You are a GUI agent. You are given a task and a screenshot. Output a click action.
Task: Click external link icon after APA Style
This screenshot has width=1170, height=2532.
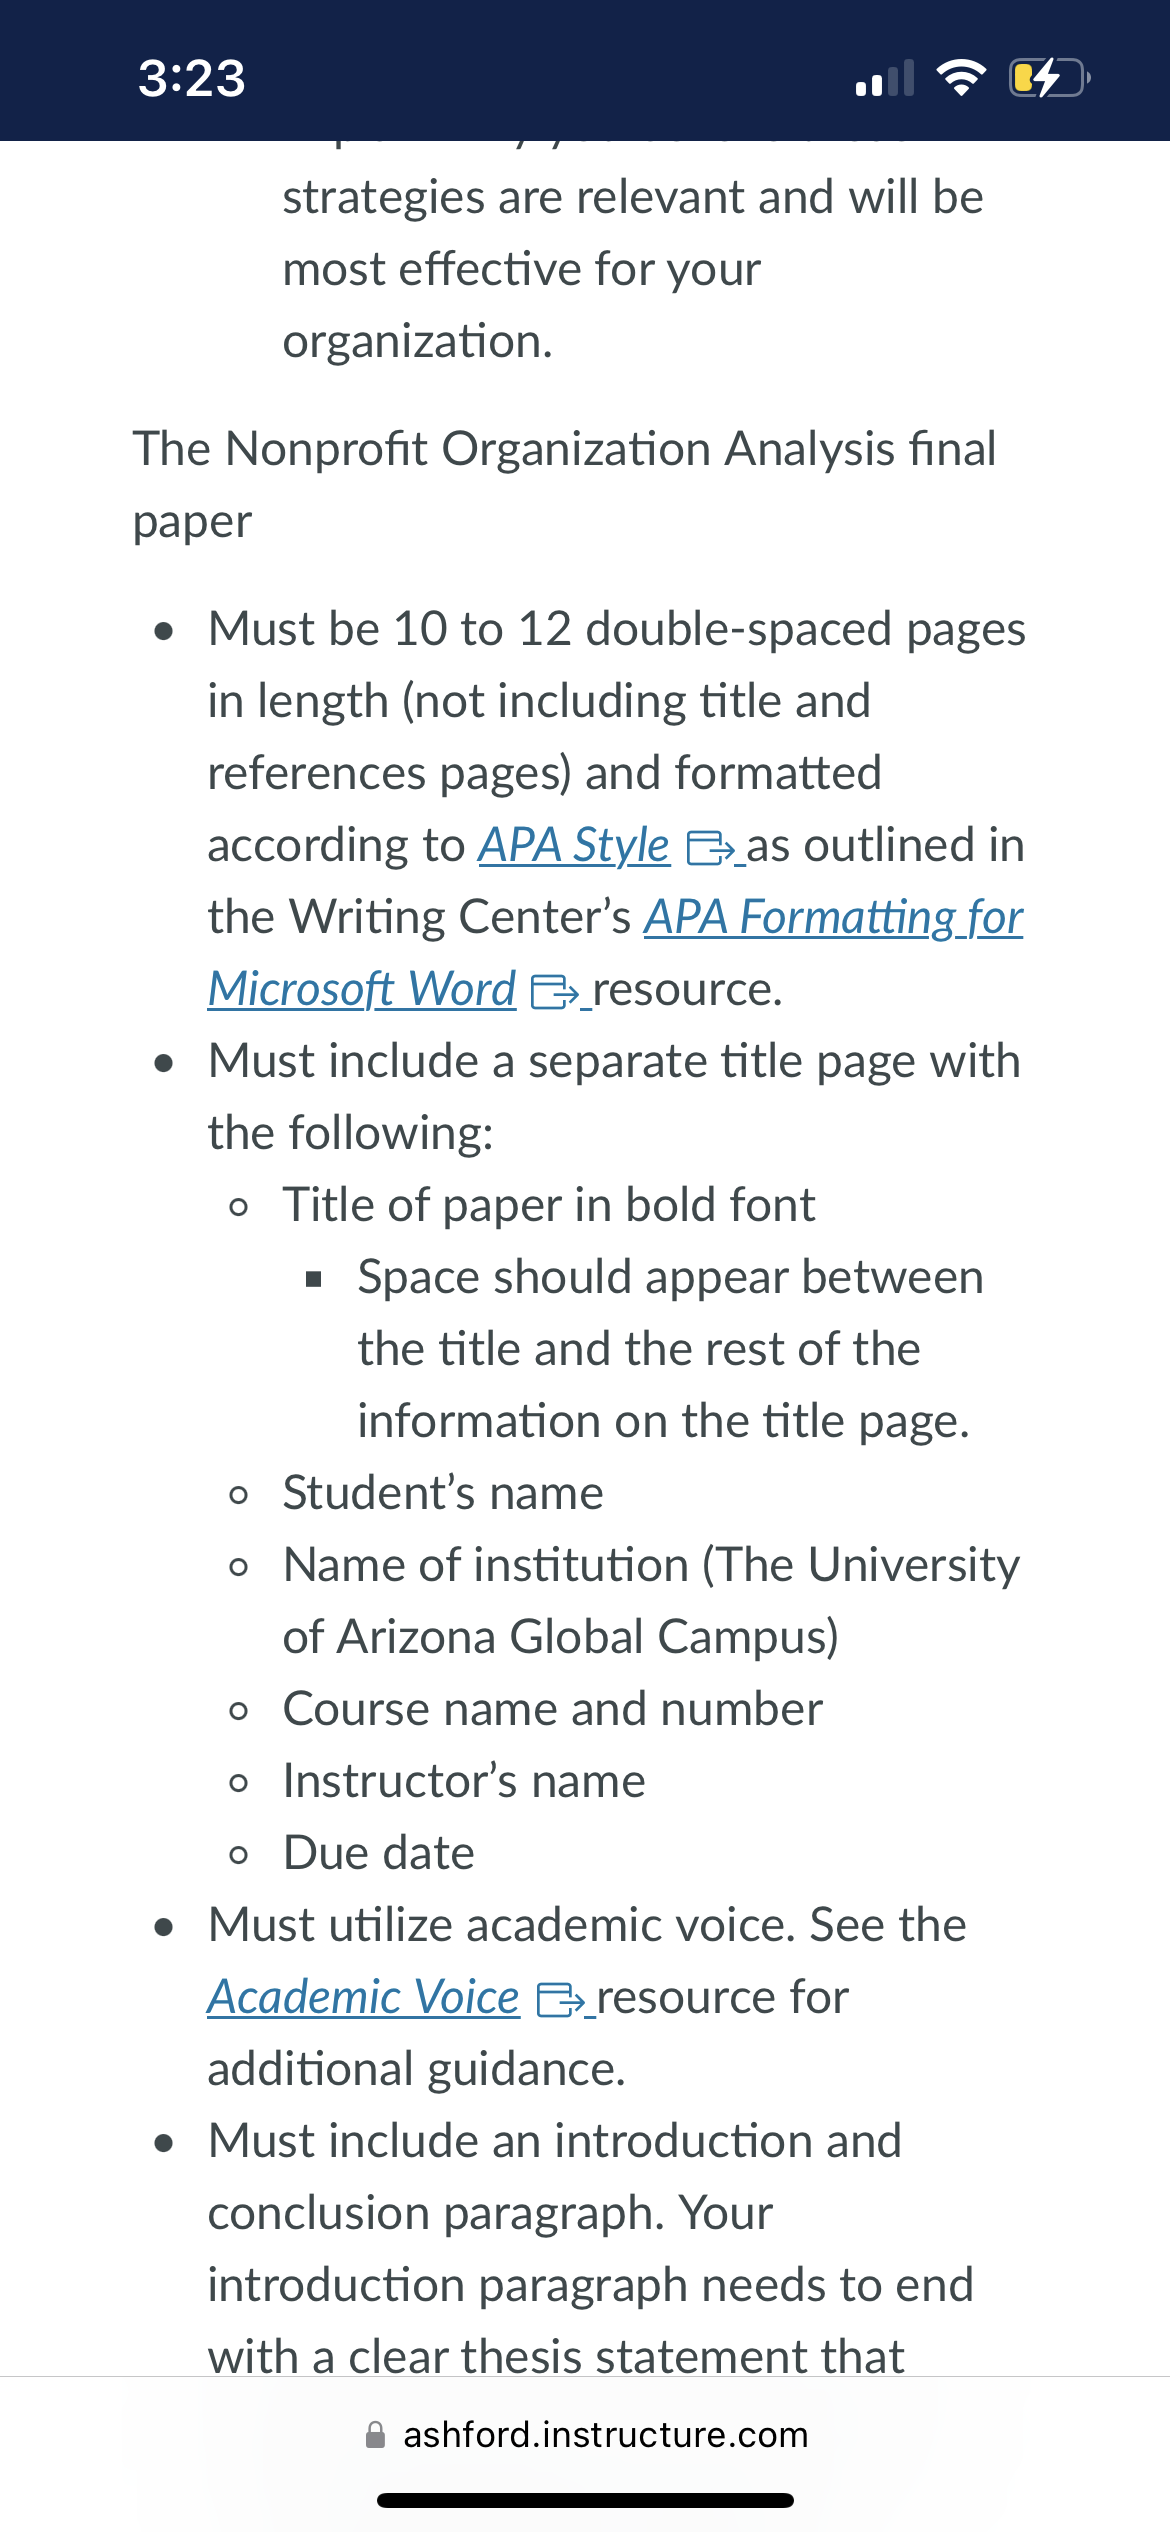tap(711, 849)
